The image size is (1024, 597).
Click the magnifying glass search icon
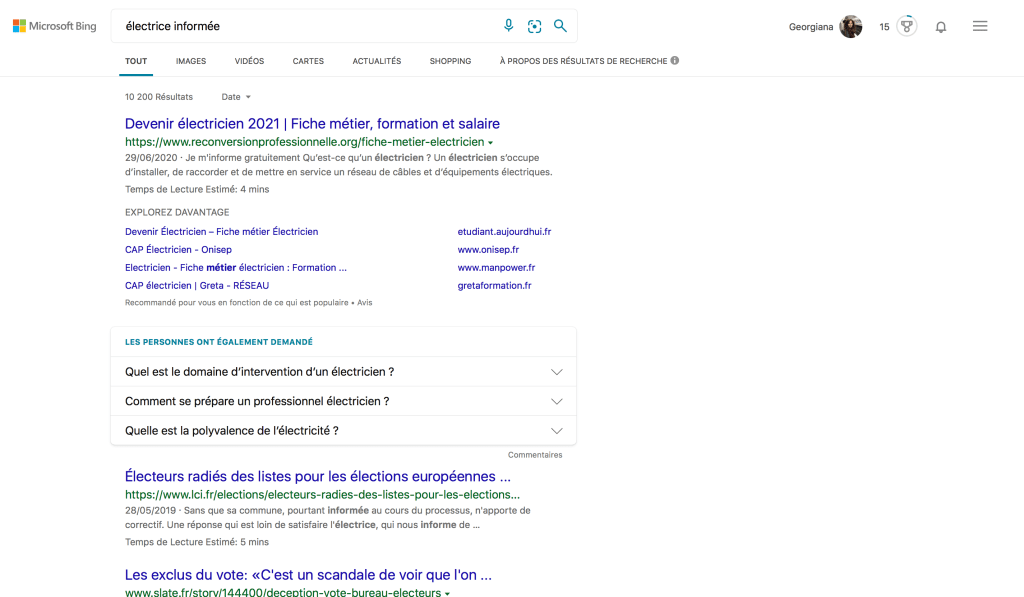pos(560,26)
